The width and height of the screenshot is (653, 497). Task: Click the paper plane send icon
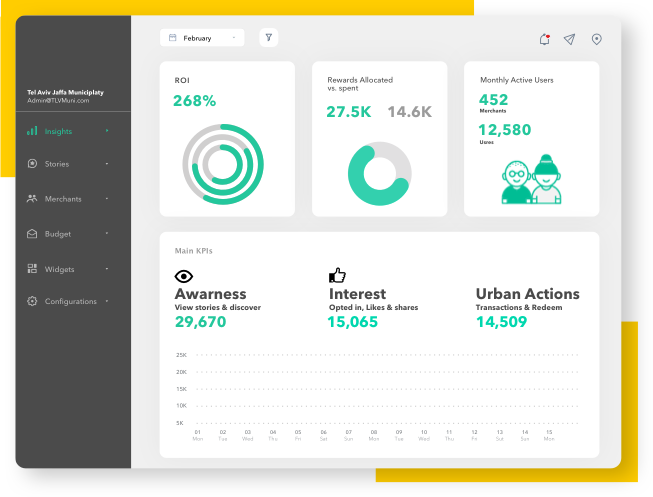[569, 39]
